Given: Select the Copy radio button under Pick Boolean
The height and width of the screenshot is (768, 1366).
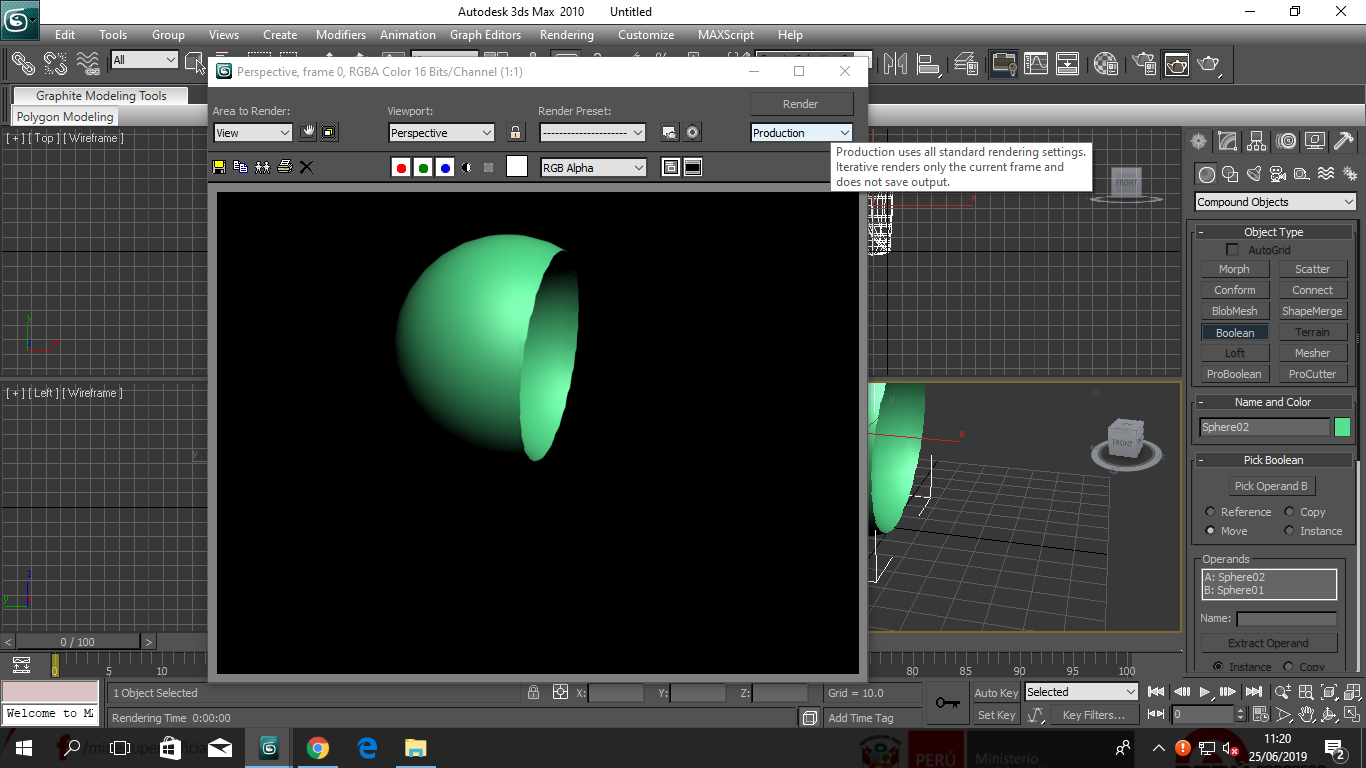Looking at the screenshot, I should 1290,511.
